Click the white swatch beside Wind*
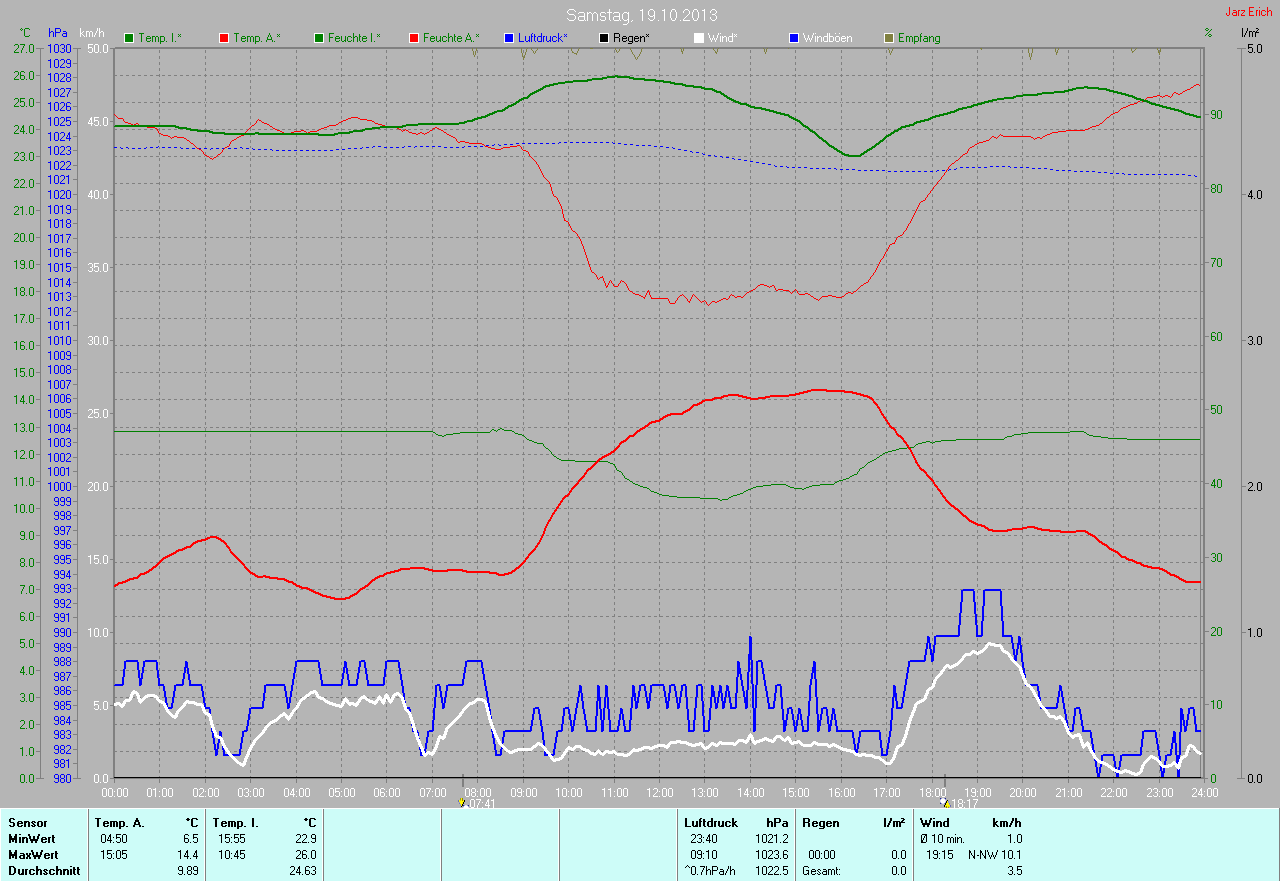The width and height of the screenshot is (1280, 881). point(700,38)
